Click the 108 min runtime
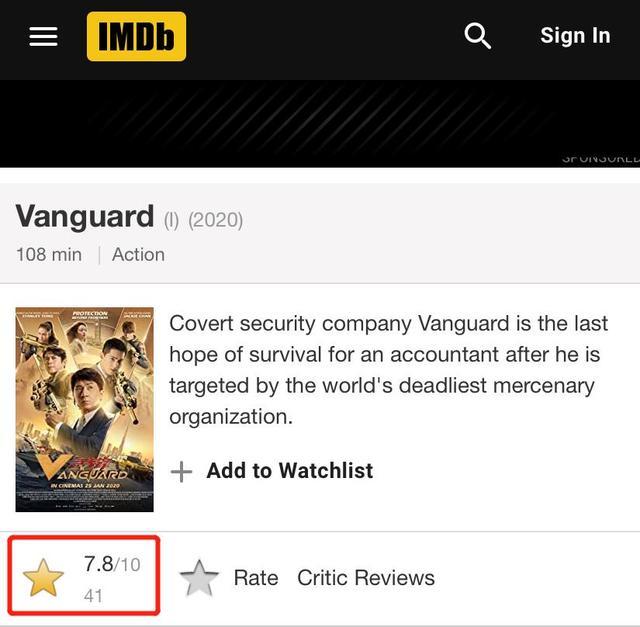Screen dimensions: 640x627 tap(48, 254)
